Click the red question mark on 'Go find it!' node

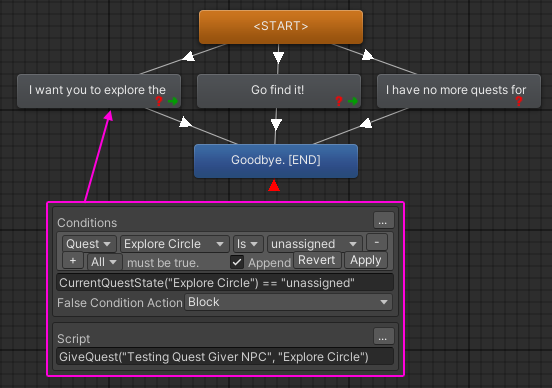[339, 101]
